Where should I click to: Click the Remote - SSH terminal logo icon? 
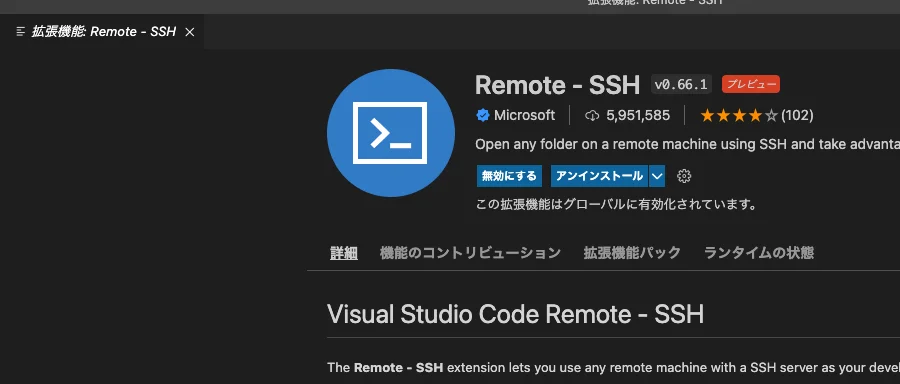[x=391, y=133]
